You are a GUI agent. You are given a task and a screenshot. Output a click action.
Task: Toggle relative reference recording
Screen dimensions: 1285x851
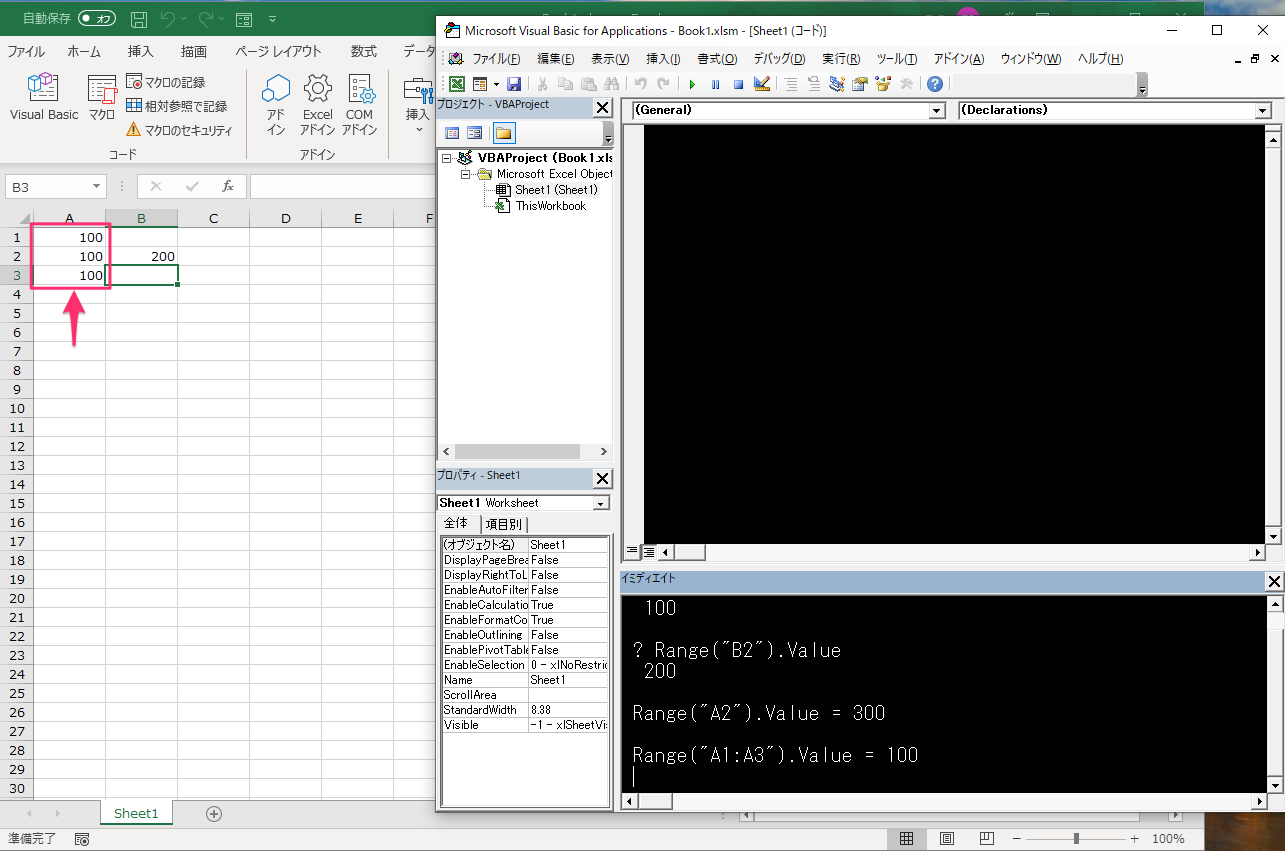click(177, 106)
